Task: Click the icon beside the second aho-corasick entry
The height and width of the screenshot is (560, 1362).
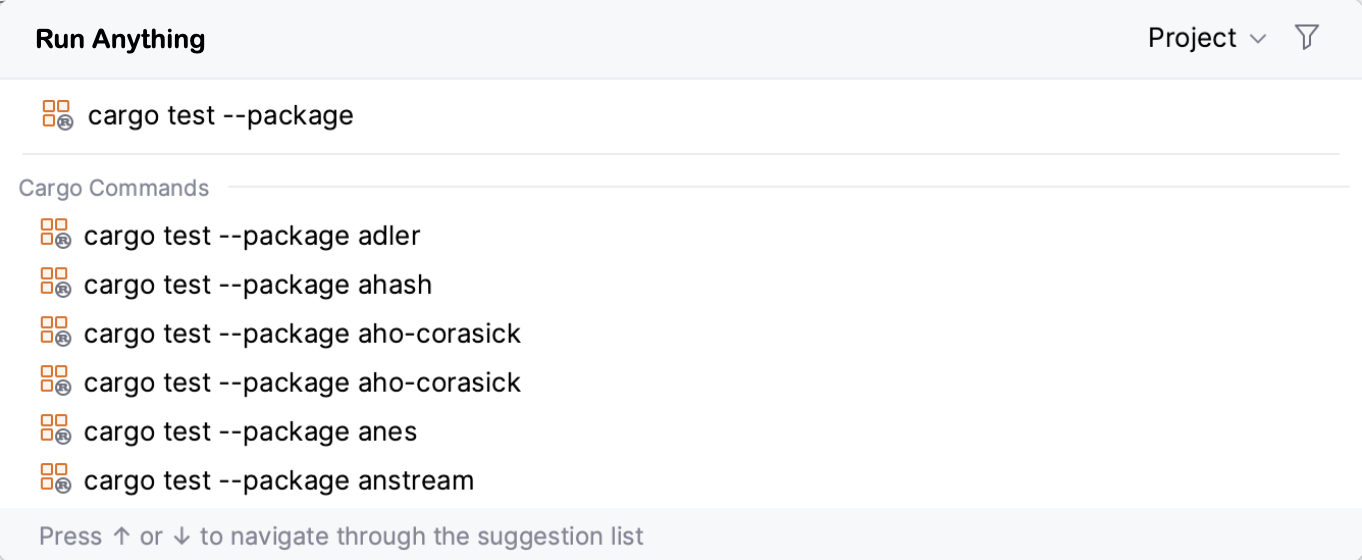Action: 55,381
